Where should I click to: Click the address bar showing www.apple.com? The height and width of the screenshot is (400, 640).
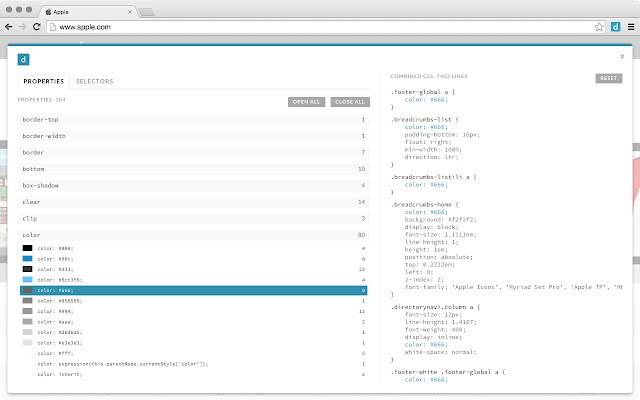click(300, 27)
